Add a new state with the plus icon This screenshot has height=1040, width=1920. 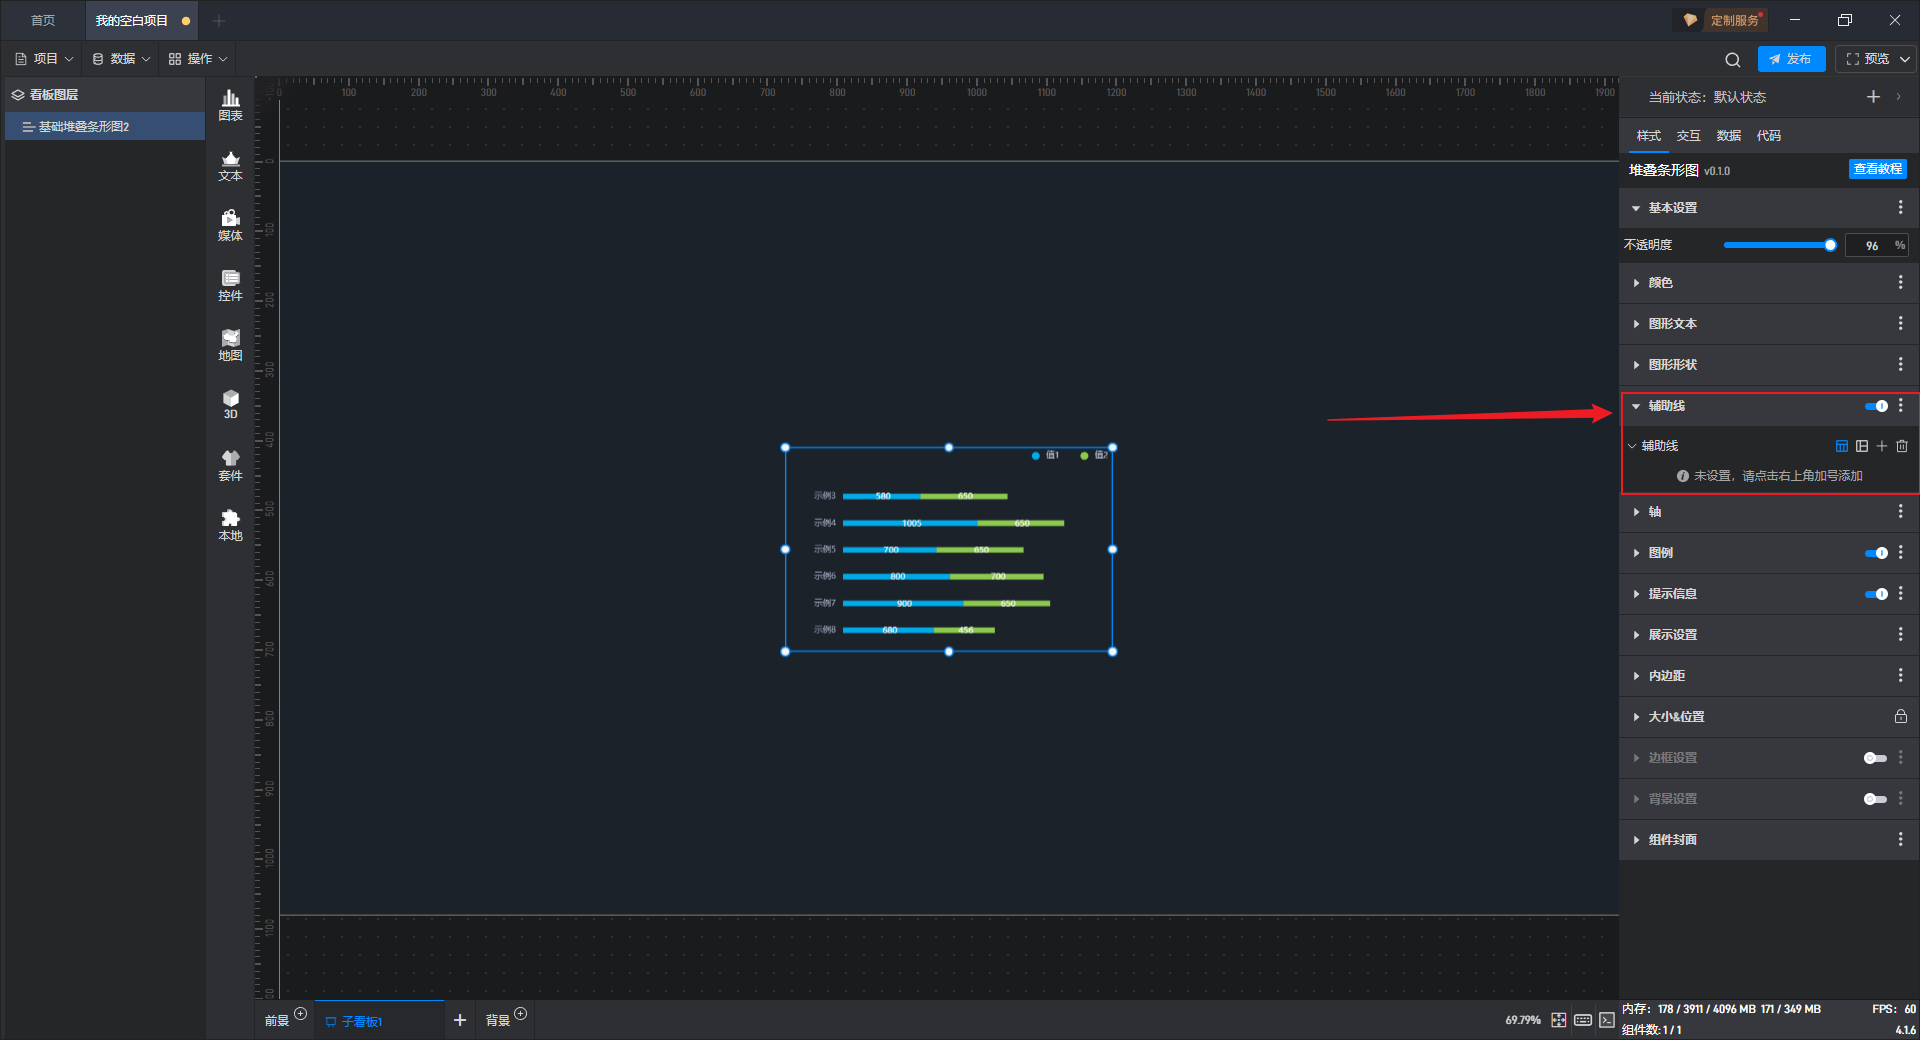1873,97
